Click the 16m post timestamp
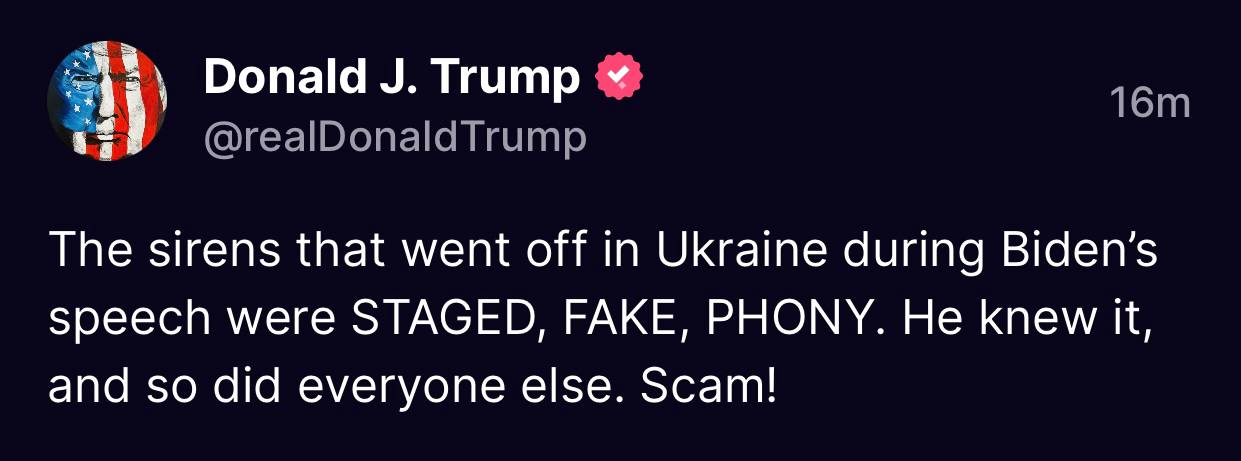 pyautogui.click(x=1150, y=102)
